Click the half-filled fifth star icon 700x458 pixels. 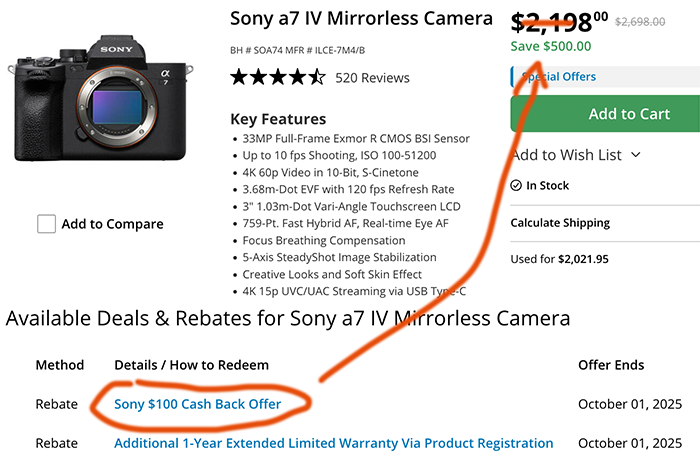[317, 77]
